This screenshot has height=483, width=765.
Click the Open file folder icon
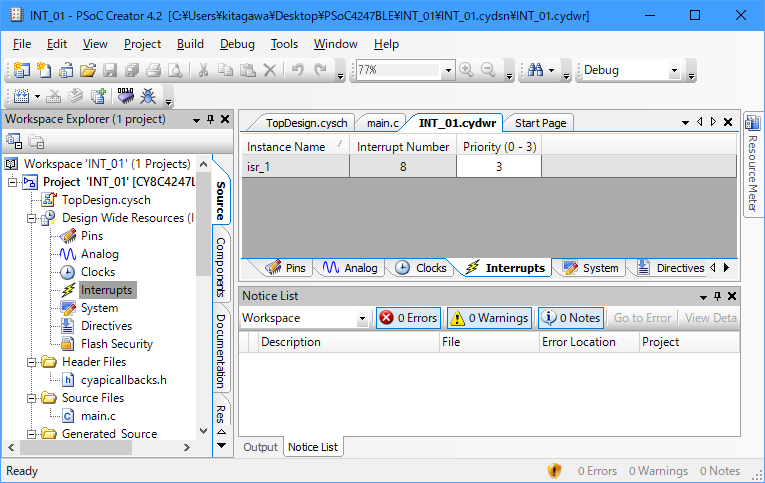tap(87, 70)
